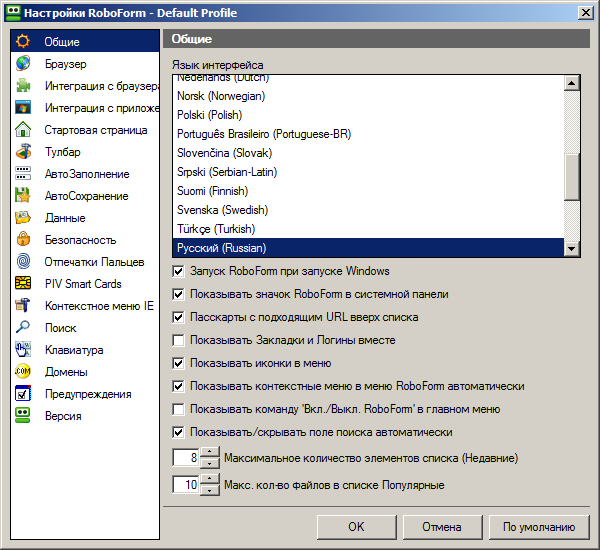Click the По умолчанию button
Image resolution: width=600 pixels, height=550 pixels.
(539, 527)
